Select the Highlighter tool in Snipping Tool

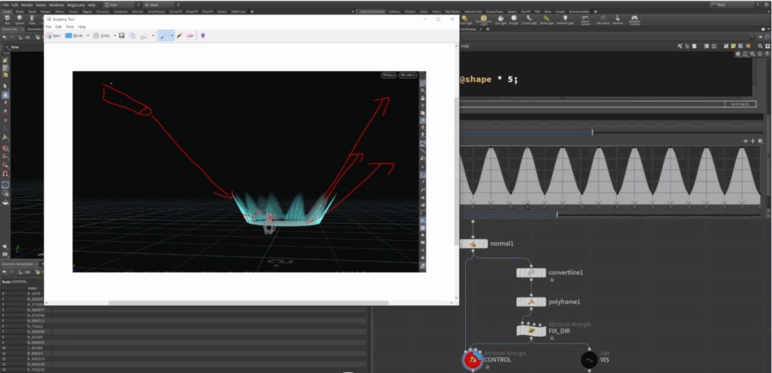180,35
